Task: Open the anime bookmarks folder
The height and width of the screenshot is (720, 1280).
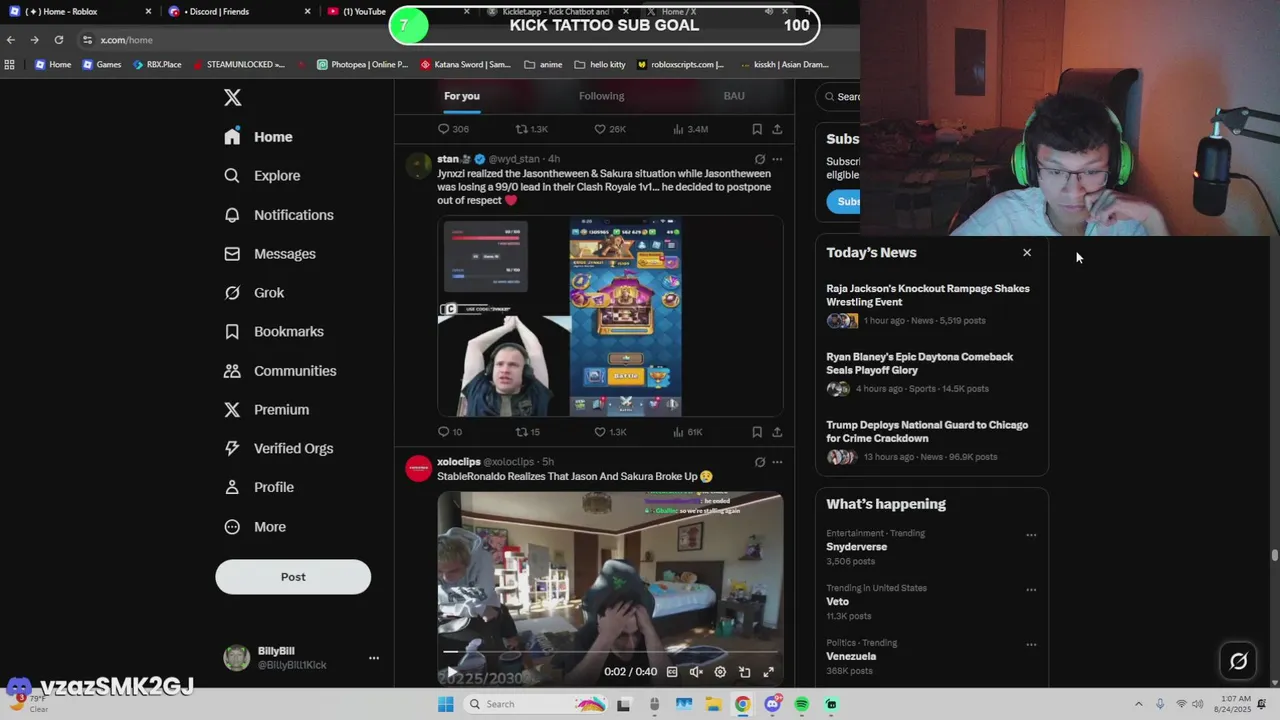Action: pyautogui.click(x=543, y=64)
